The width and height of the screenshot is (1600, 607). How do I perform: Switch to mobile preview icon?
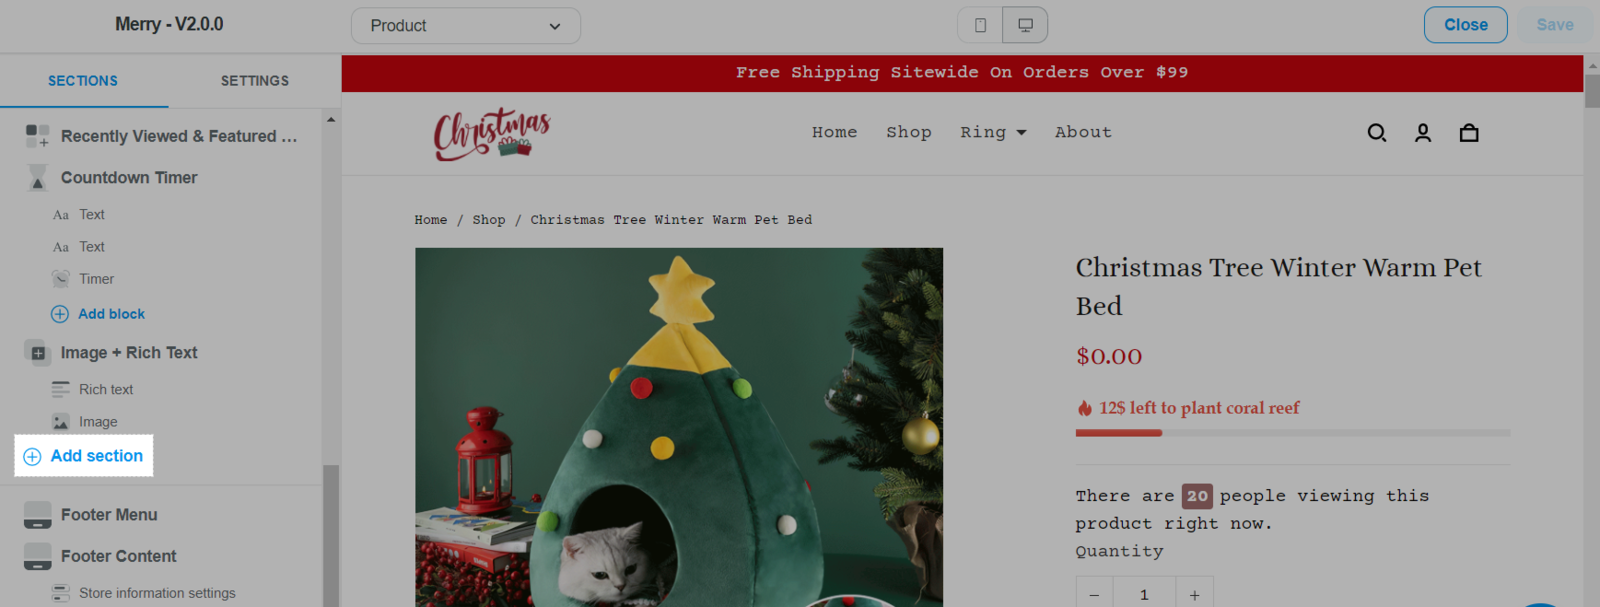[x=980, y=25]
